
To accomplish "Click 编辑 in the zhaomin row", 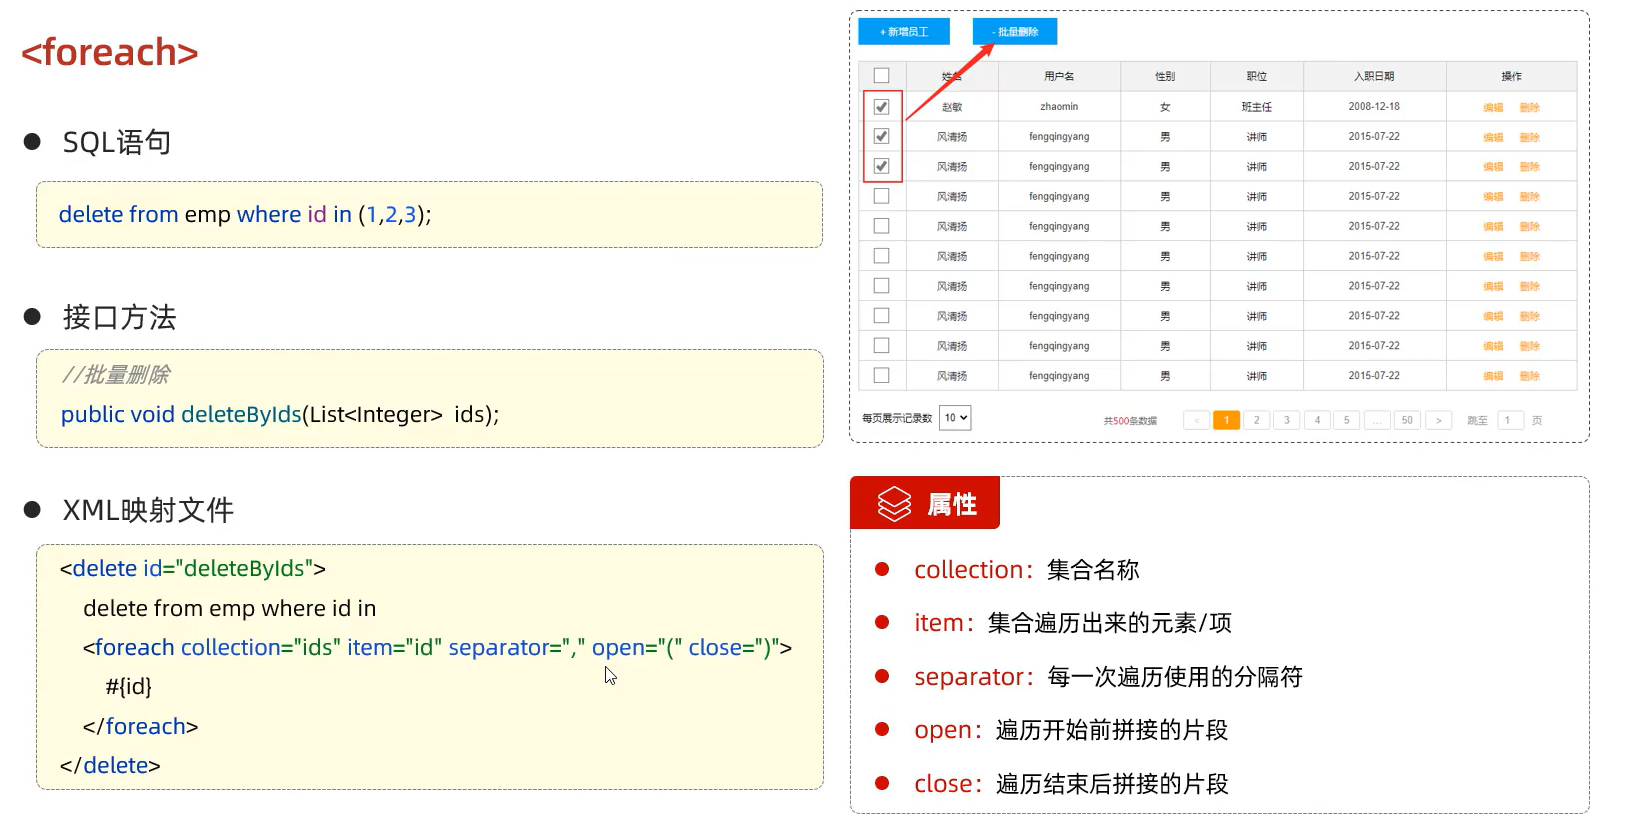I will pos(1493,107).
